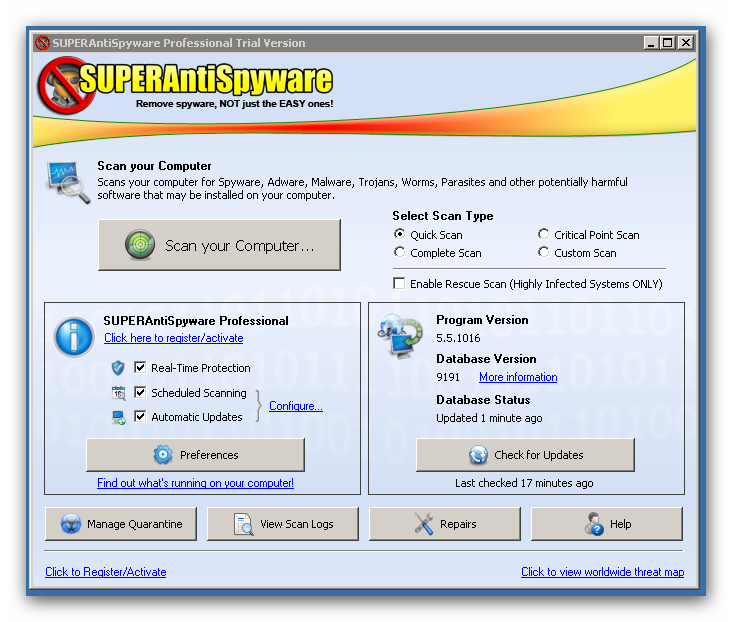The width and height of the screenshot is (732, 622).
Task: Click the globe and monitor update icon
Action: 400,336
